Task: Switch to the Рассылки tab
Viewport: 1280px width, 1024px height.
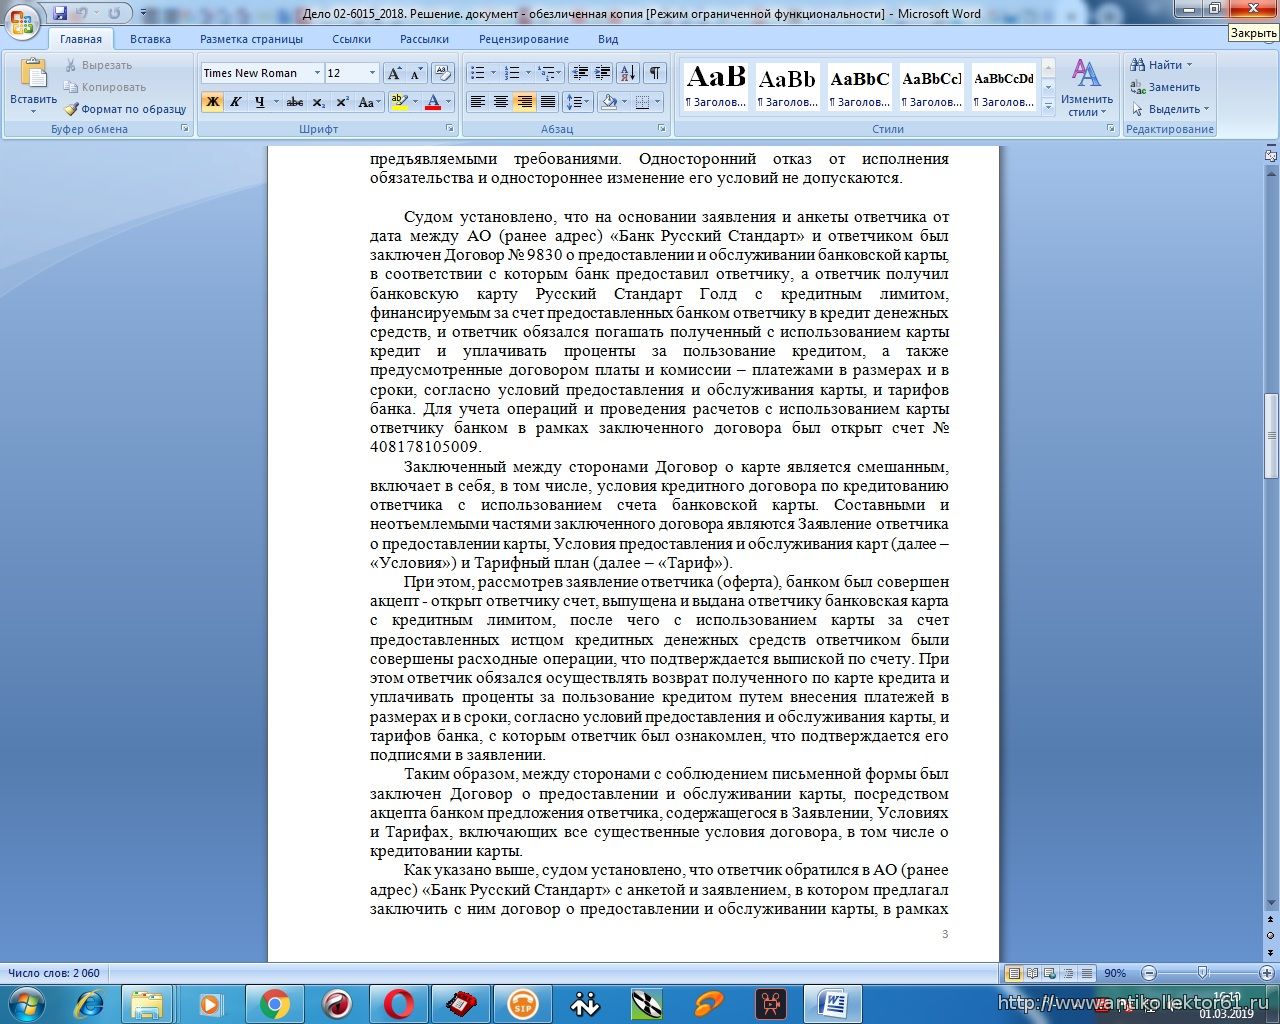Action: tap(424, 39)
